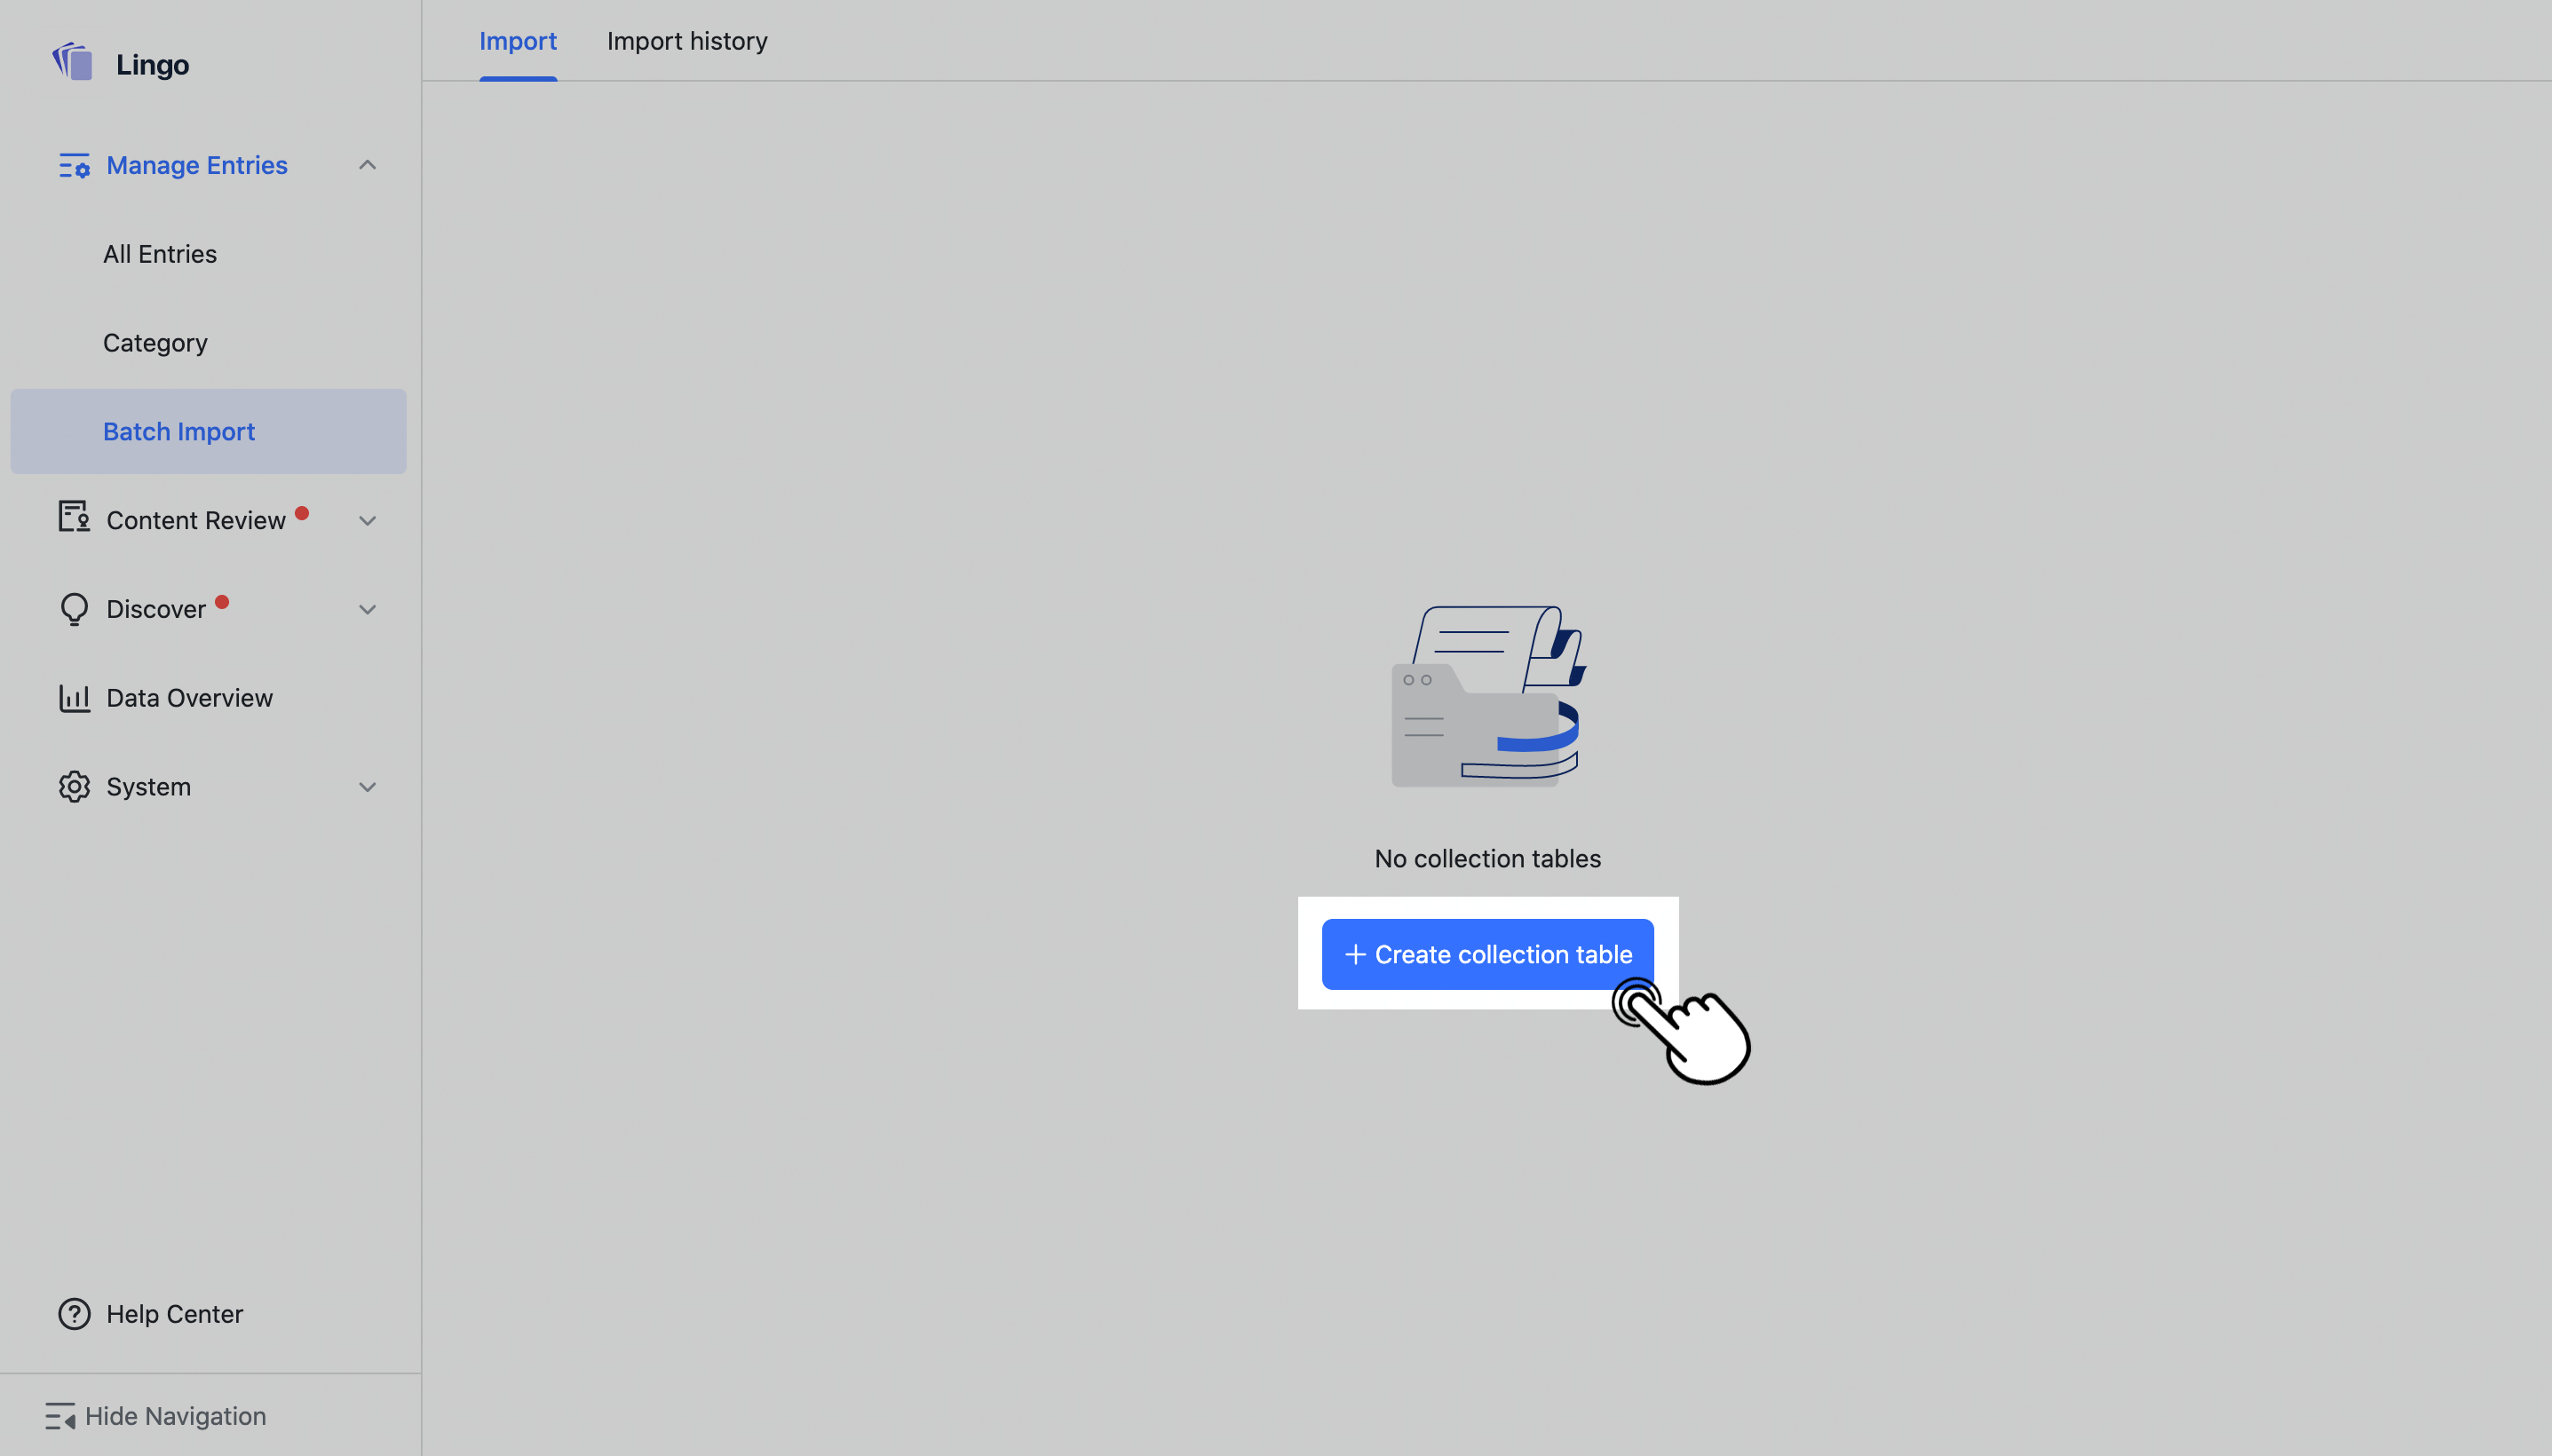Expand the Discover section
Screen dimensions: 2552x1456
(366, 608)
